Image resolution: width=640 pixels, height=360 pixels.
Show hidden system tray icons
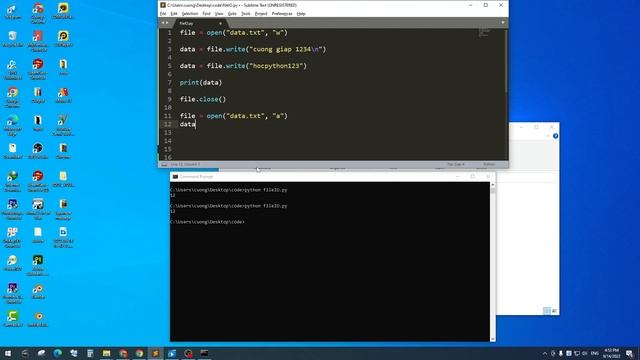tap(544, 353)
